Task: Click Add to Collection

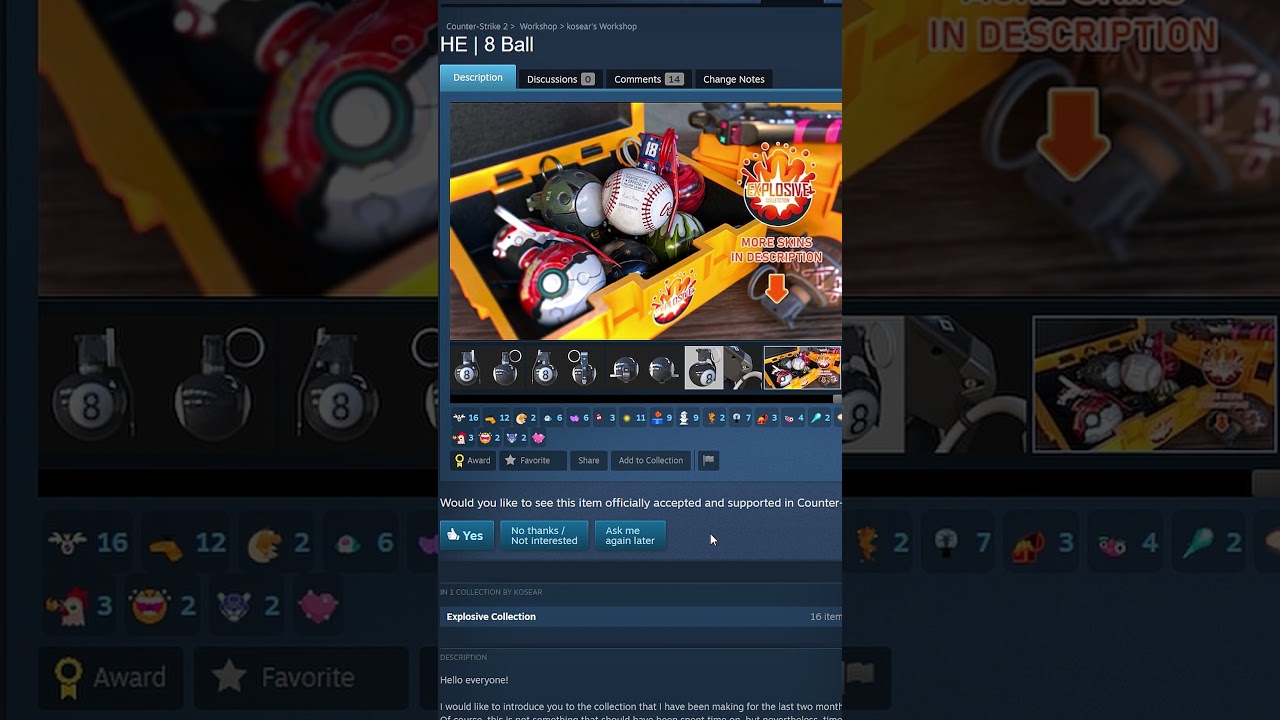Action: click(x=650, y=460)
